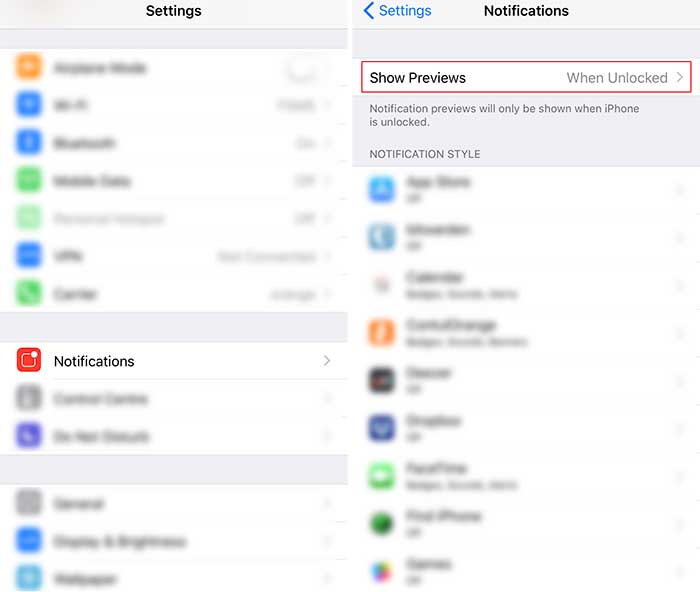Open the green FaceTime app icon
Screen dimensions: 700x592
382,476
